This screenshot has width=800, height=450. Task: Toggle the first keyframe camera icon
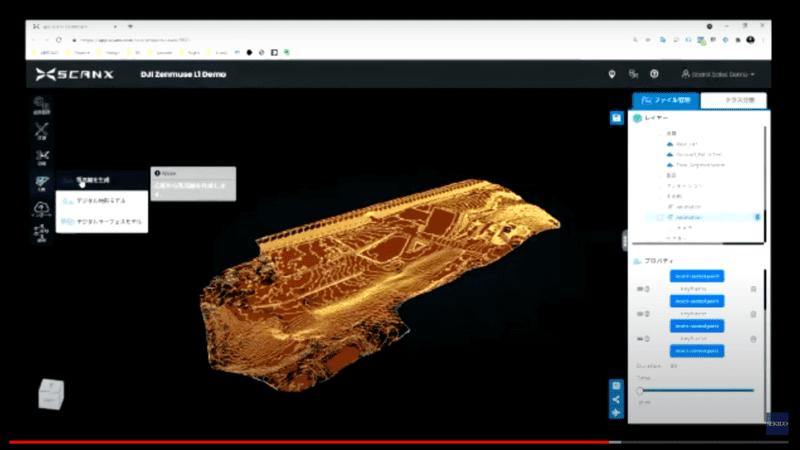click(640, 289)
